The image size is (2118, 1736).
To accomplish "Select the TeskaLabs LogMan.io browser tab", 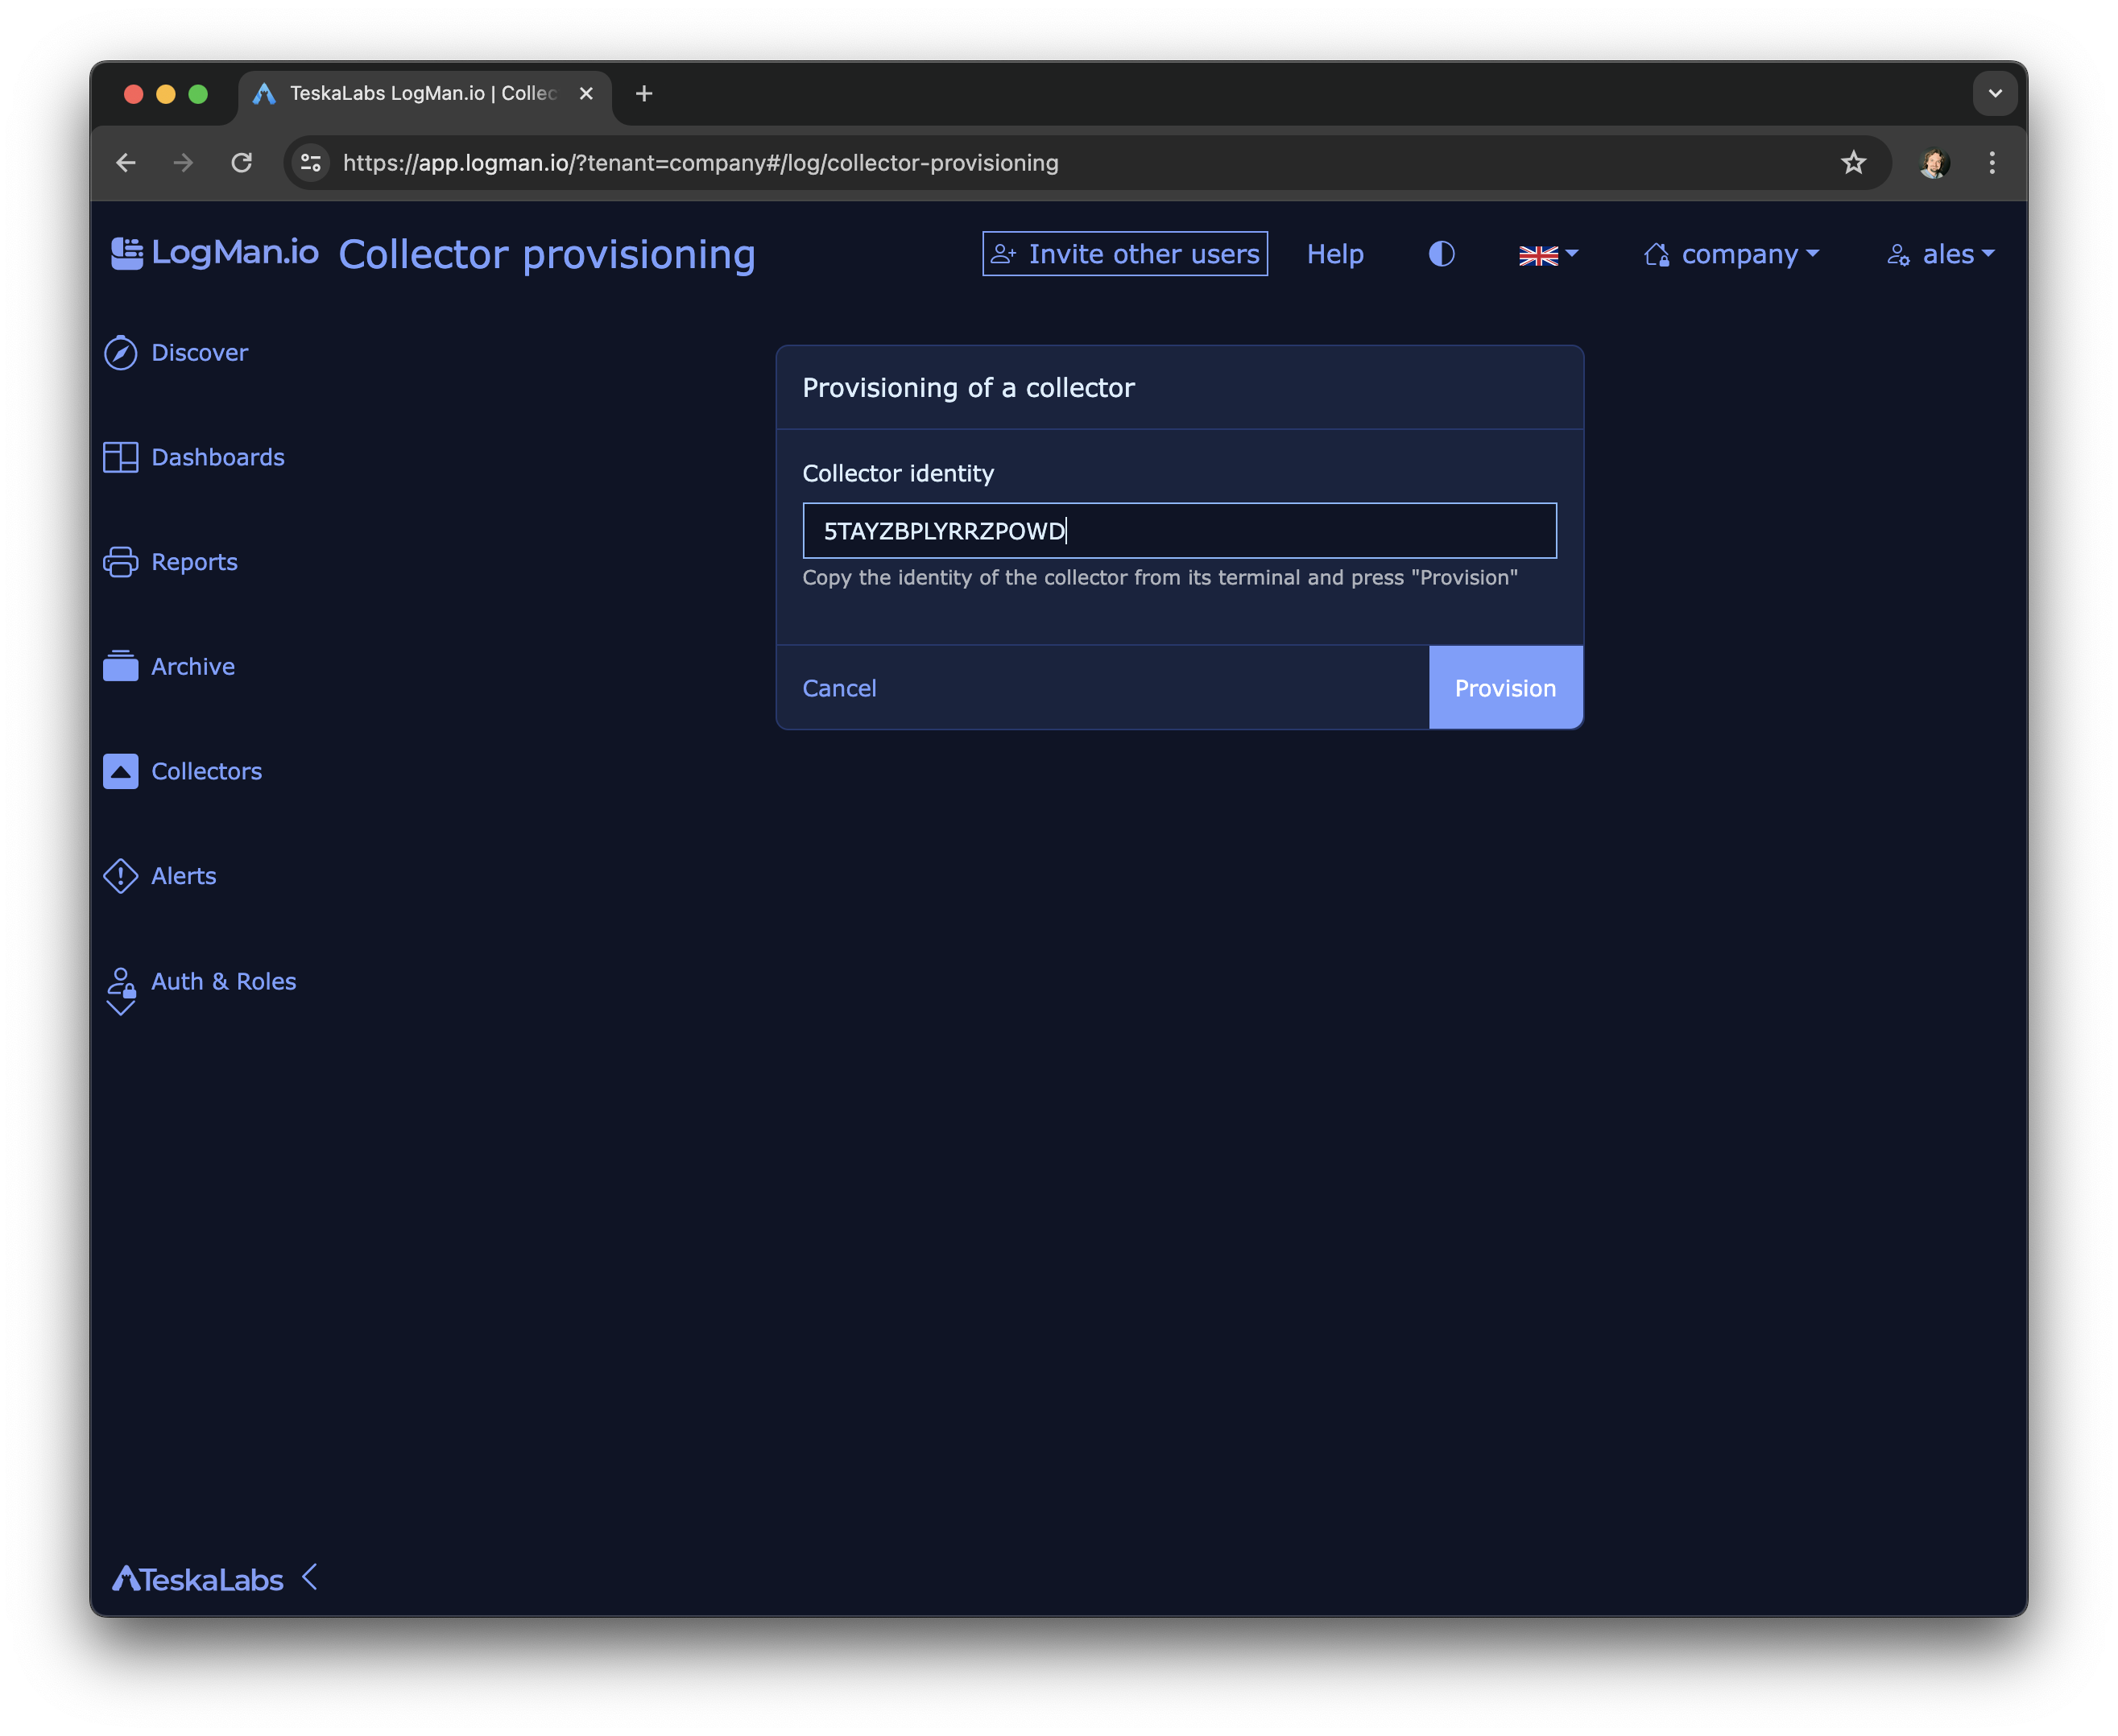I will click(x=422, y=94).
